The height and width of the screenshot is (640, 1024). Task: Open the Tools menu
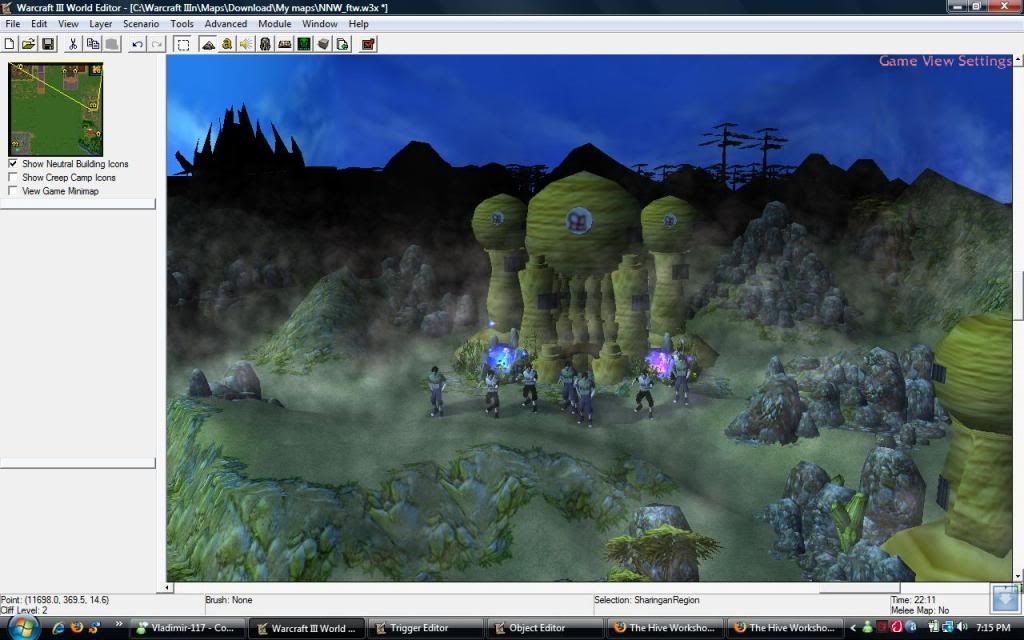[182, 24]
